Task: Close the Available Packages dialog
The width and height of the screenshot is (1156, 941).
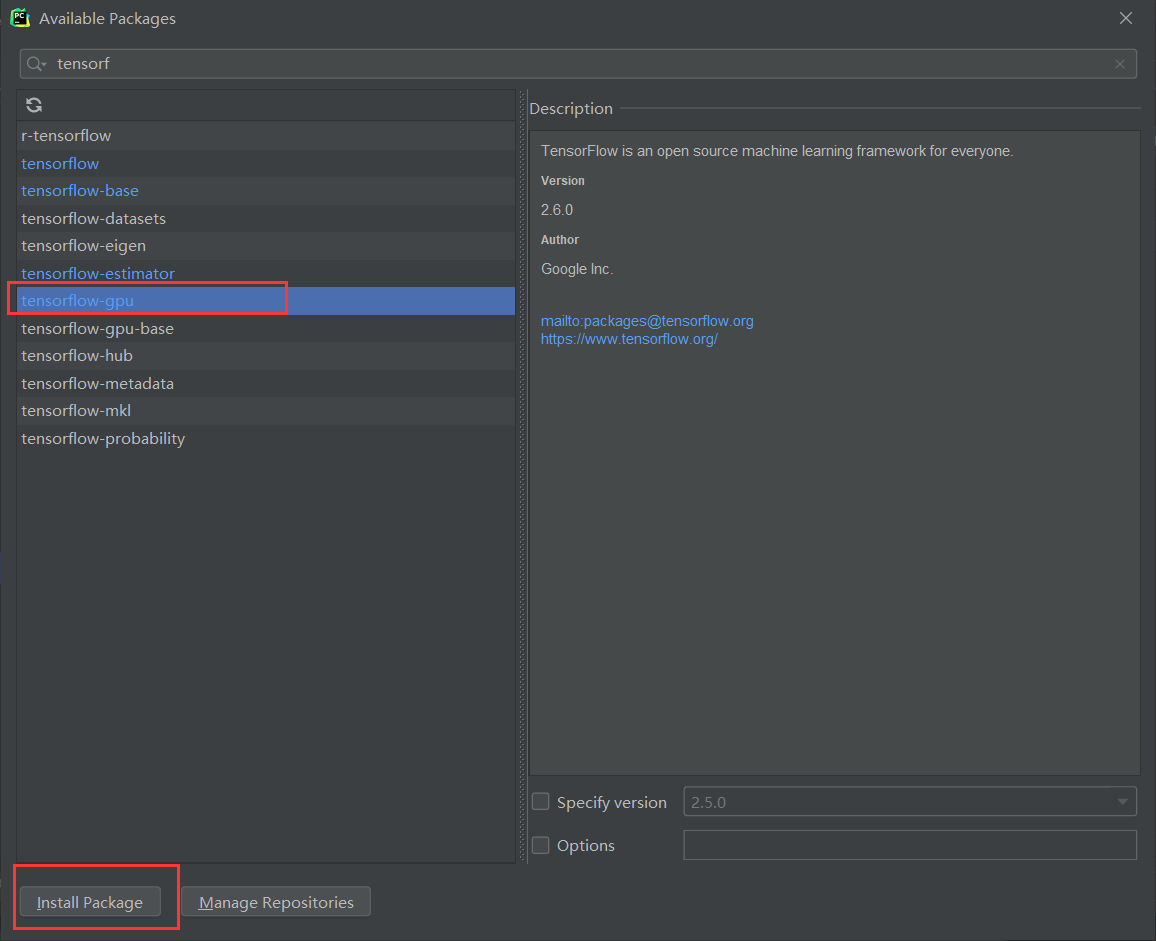Action: pos(1126,18)
